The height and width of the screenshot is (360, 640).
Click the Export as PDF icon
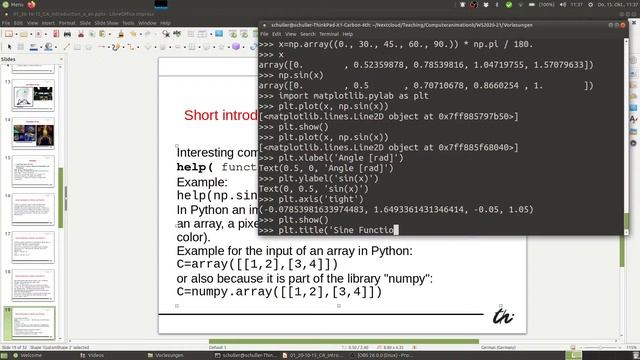pos(56,34)
